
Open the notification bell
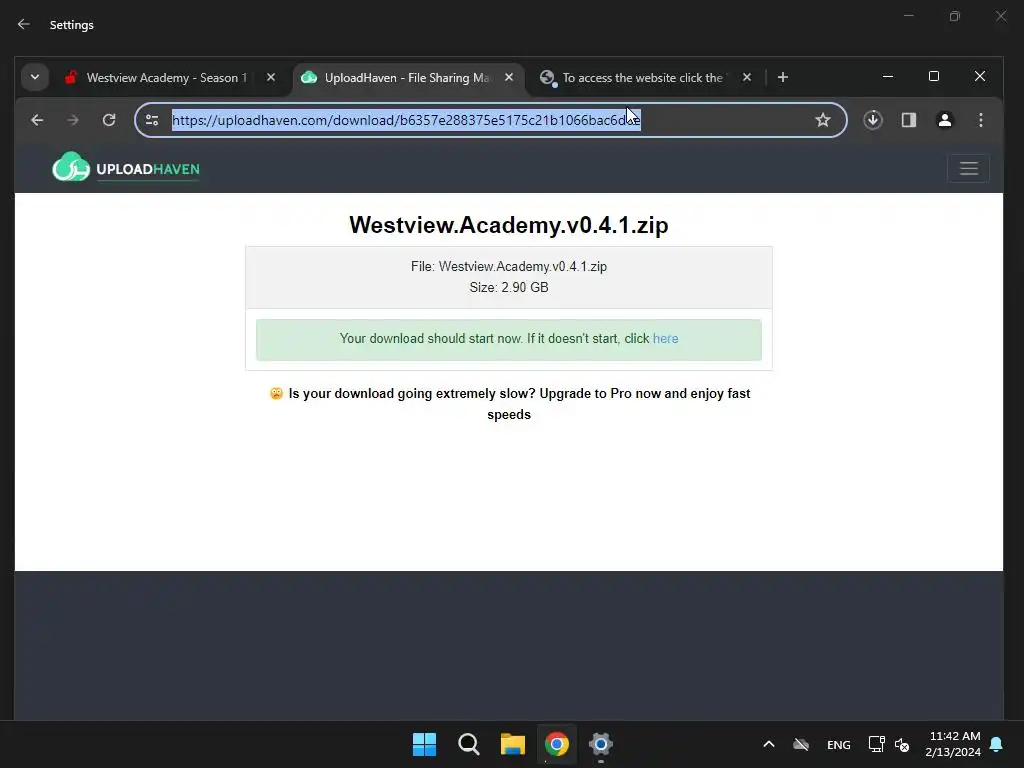click(997, 744)
